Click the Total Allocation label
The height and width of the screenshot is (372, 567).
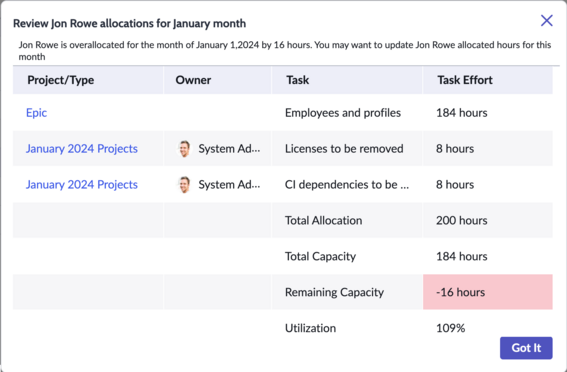323,221
